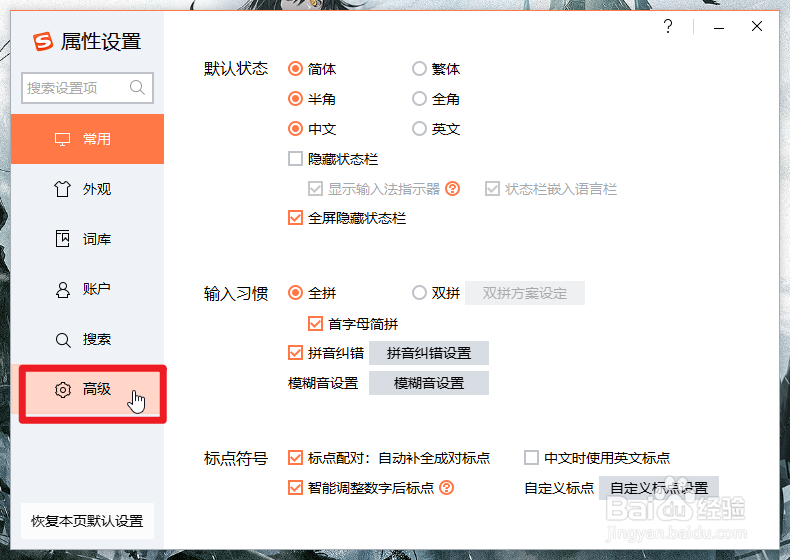
Task: Click the 默认状态 section label
Action: point(236,69)
